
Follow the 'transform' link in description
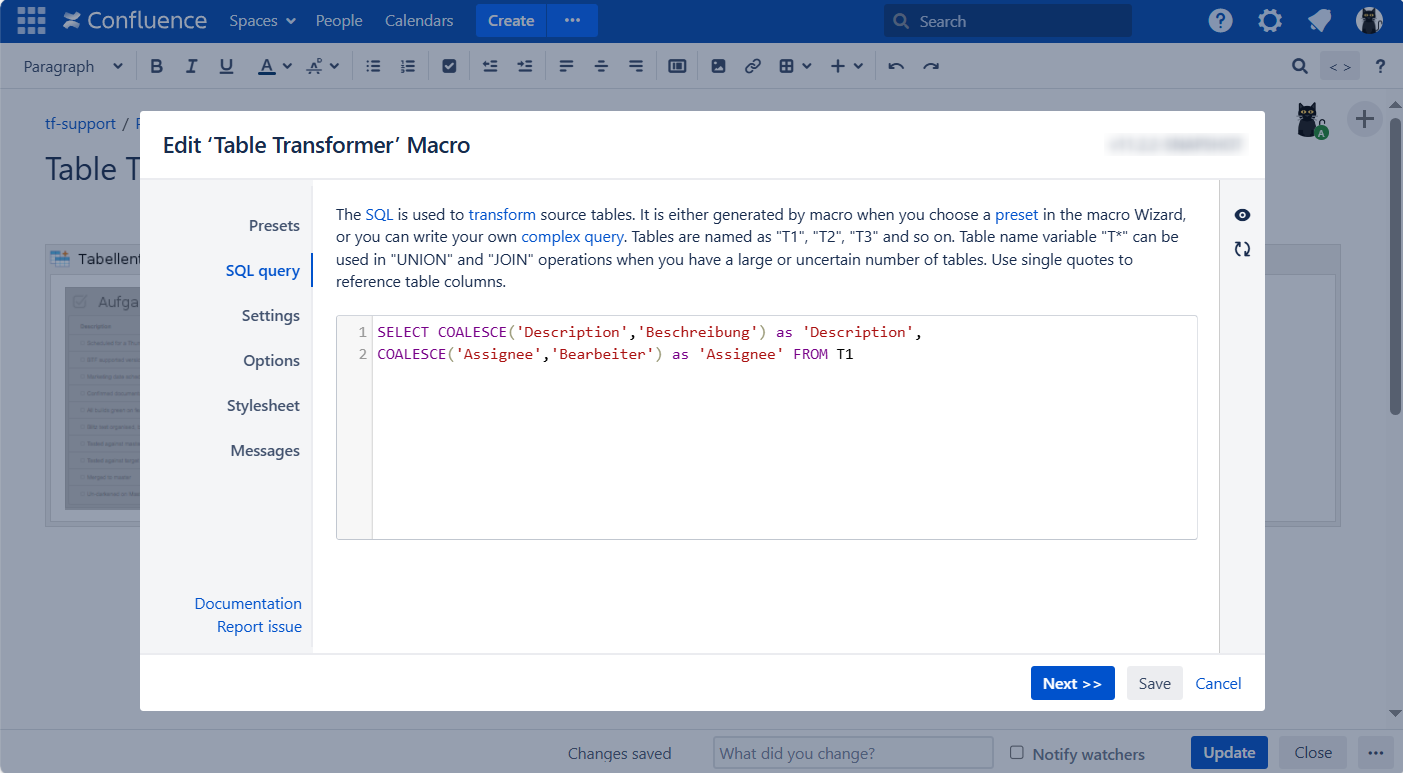(x=502, y=214)
